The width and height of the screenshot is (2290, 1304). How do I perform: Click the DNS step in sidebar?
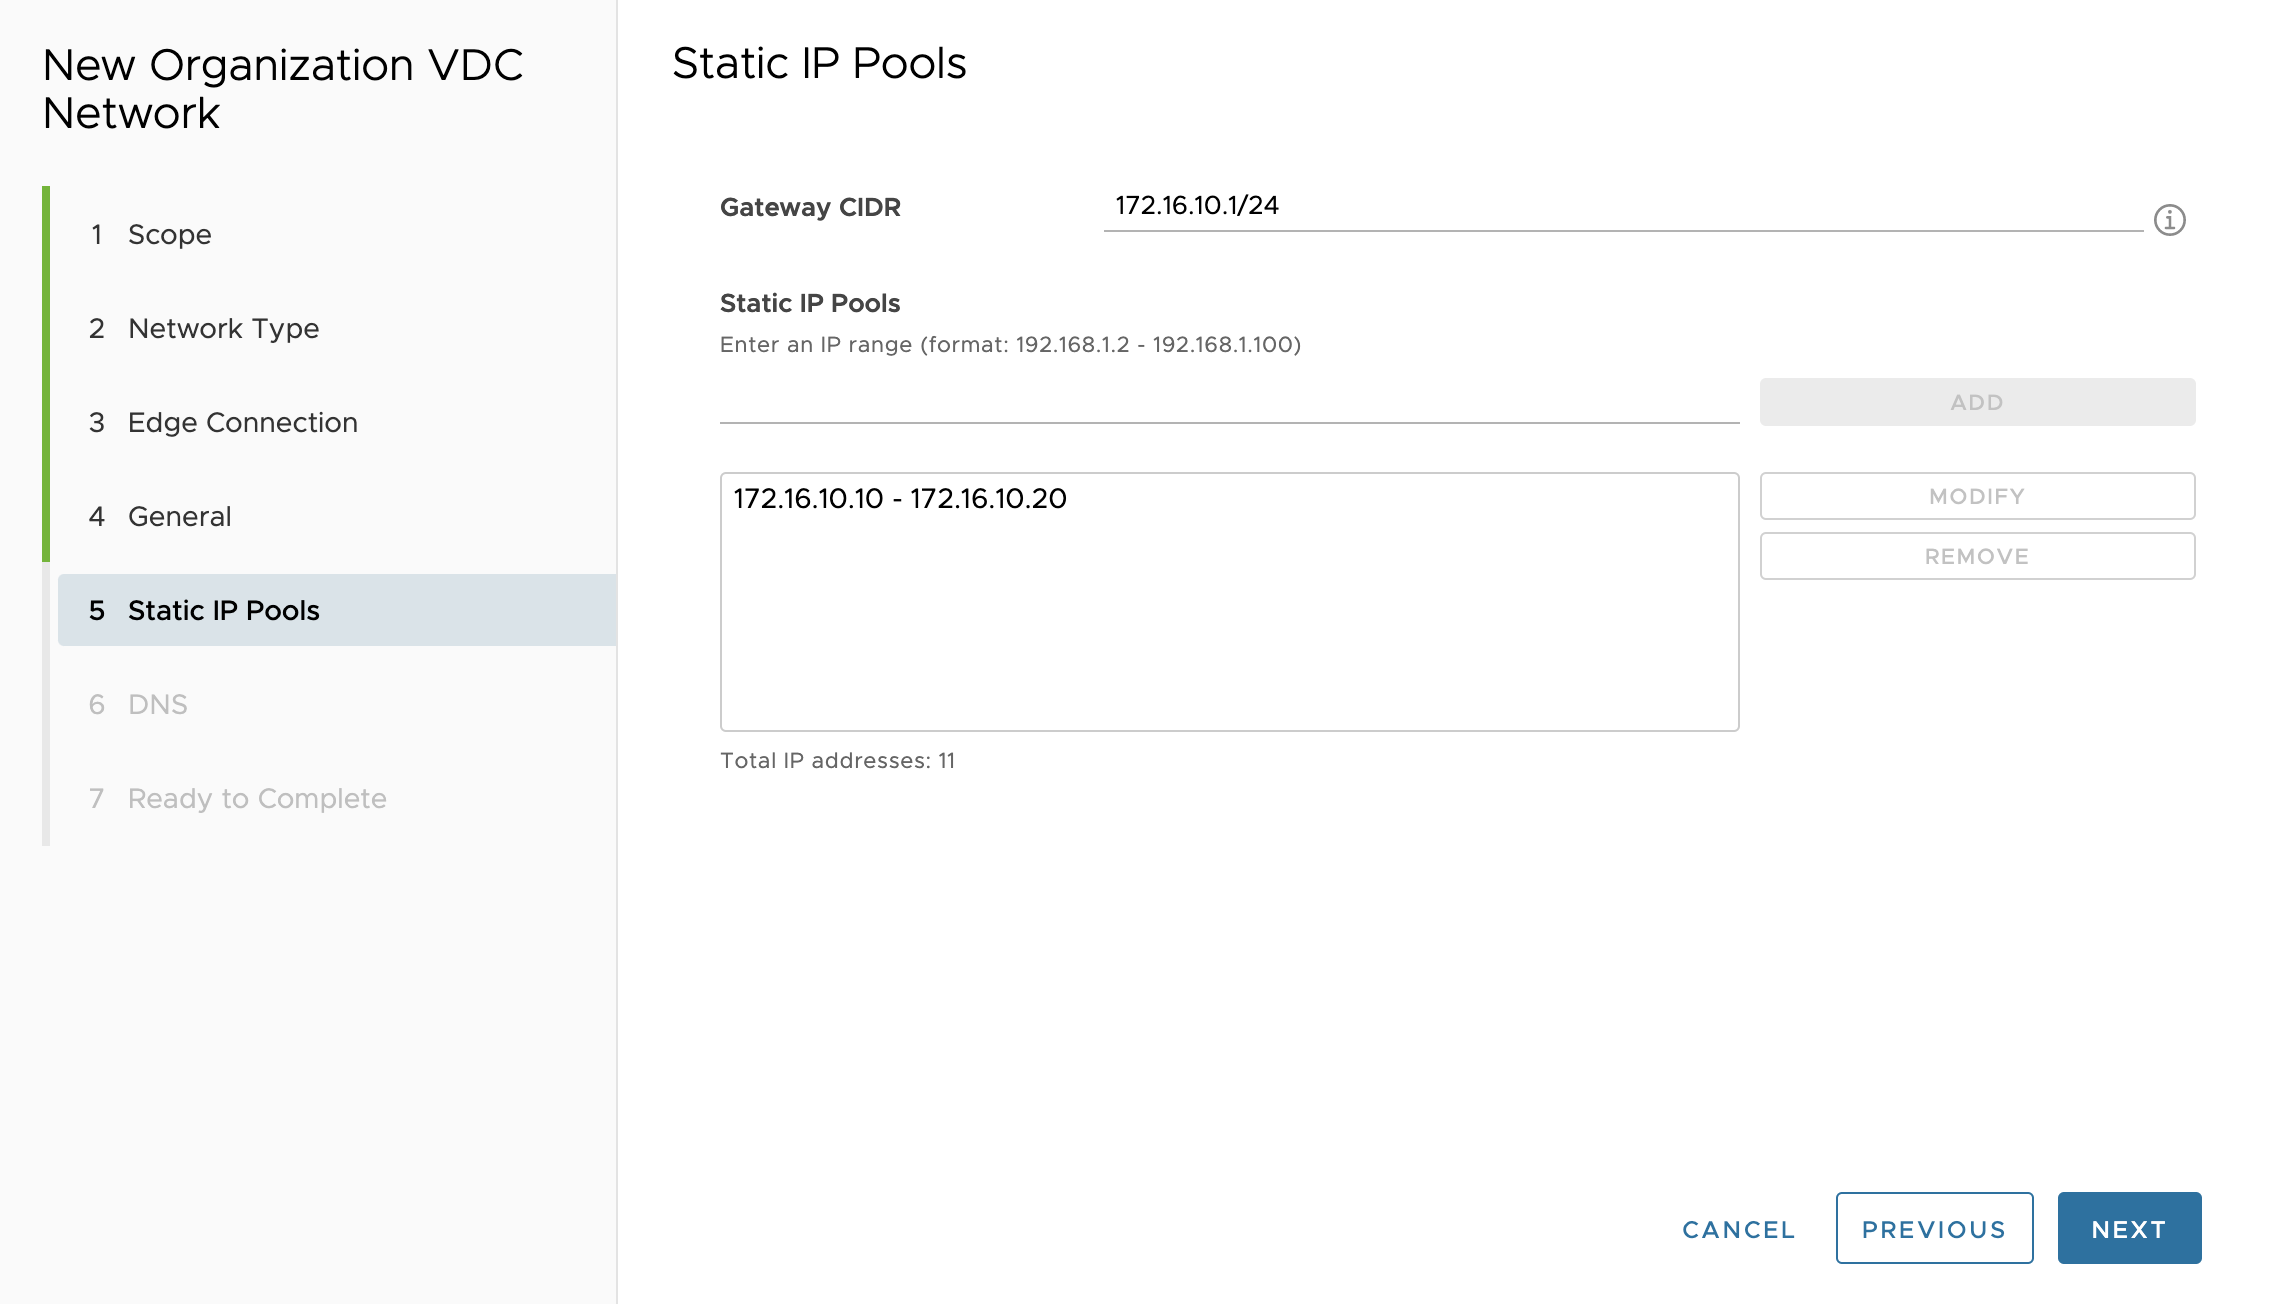[157, 704]
